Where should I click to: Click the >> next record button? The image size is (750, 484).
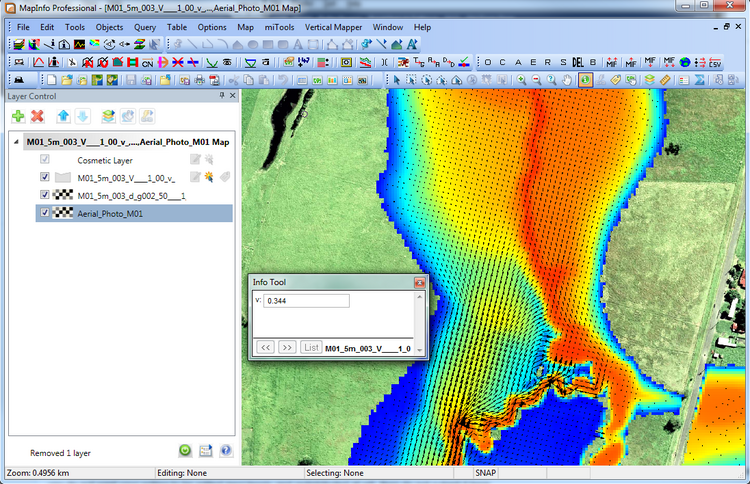coord(287,347)
